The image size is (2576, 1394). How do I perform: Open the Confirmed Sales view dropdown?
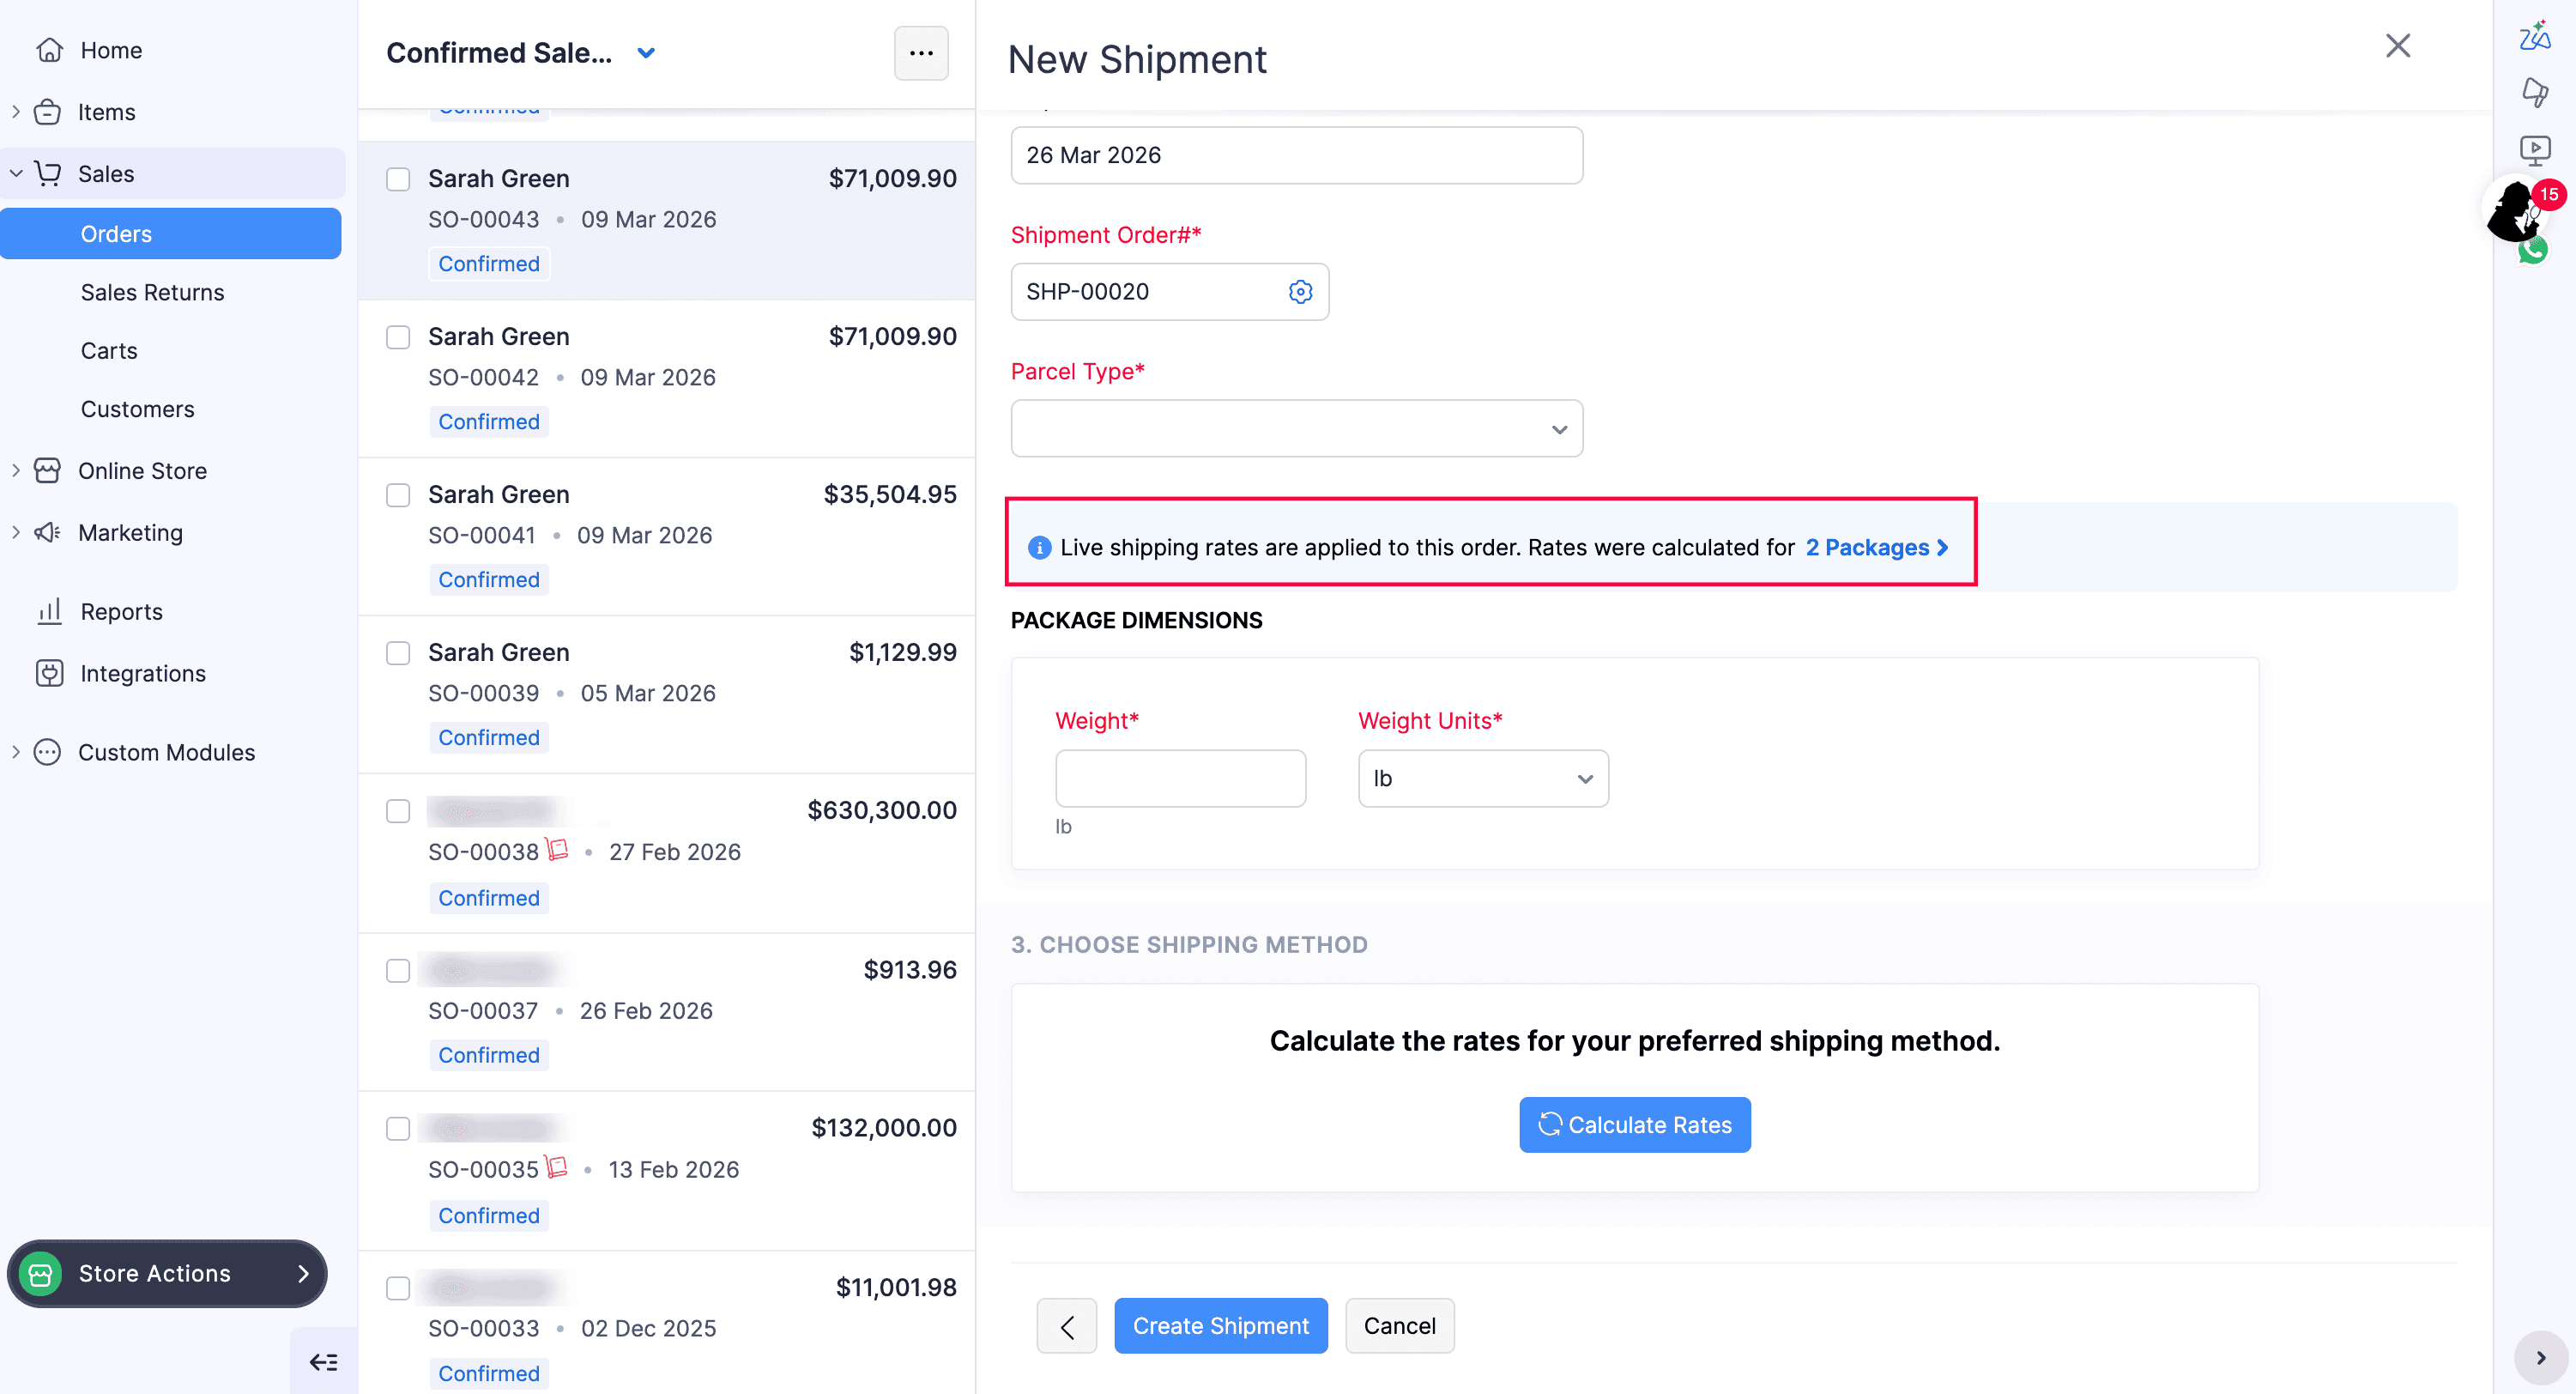click(646, 53)
